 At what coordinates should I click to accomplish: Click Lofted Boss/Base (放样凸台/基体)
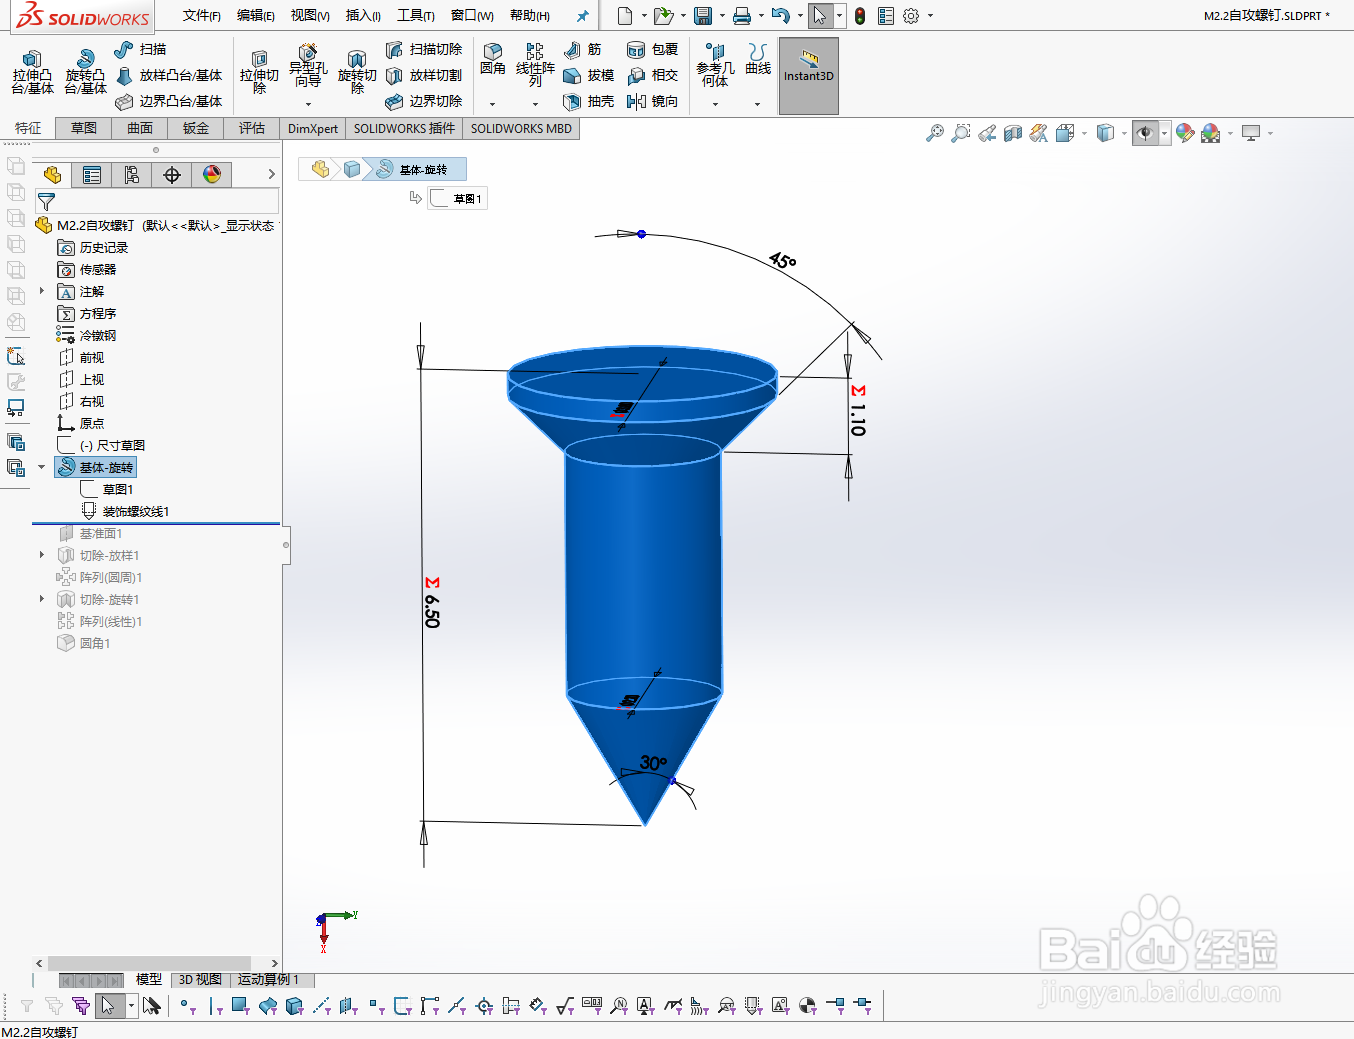(169, 75)
